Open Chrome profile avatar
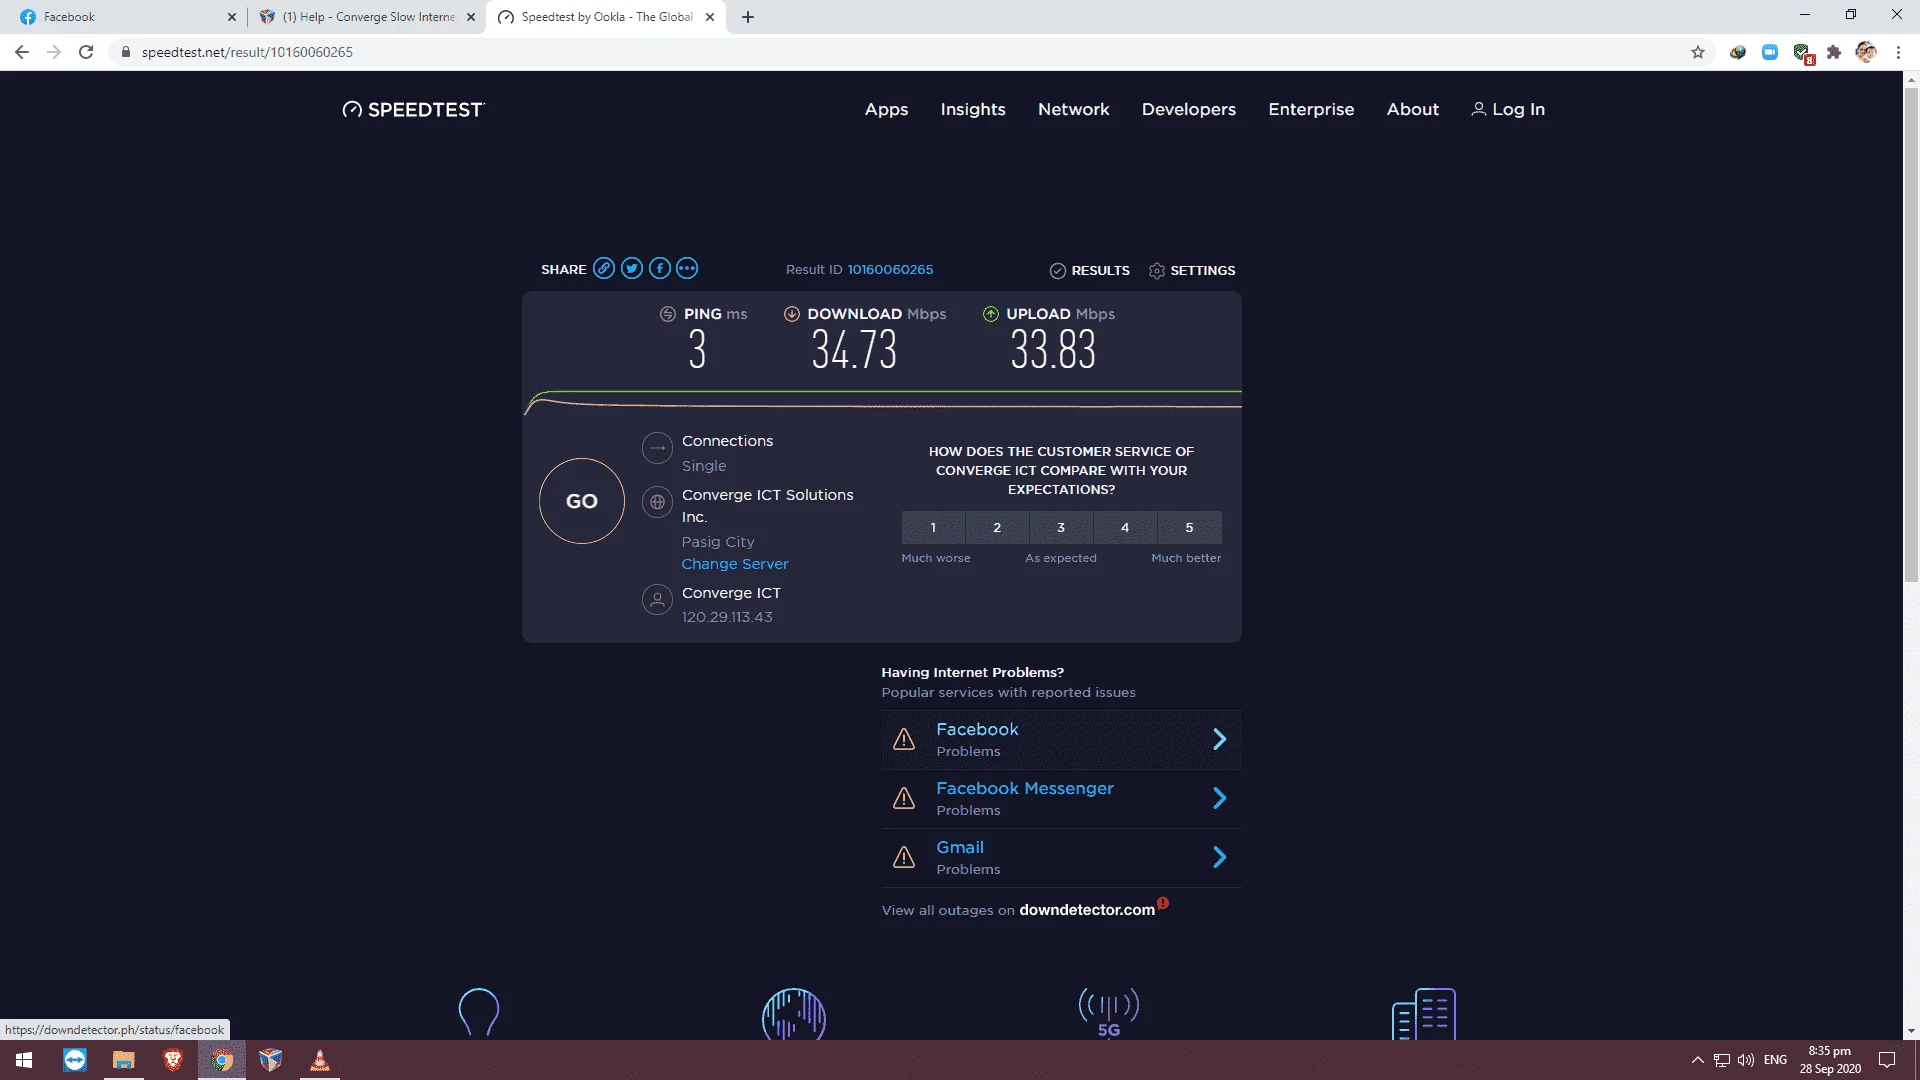1920x1080 pixels. [1866, 52]
